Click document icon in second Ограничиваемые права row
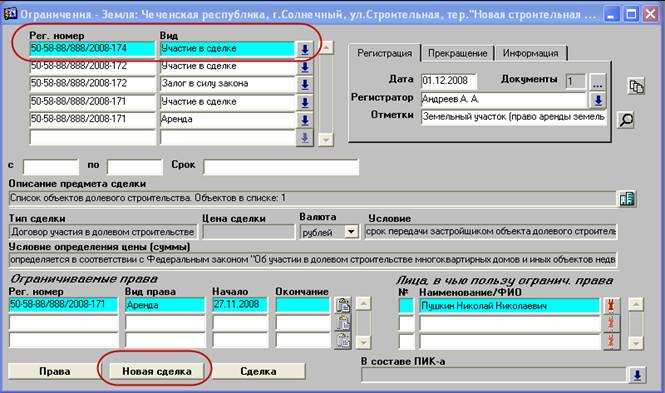The height and width of the screenshot is (393, 665). [x=343, y=323]
